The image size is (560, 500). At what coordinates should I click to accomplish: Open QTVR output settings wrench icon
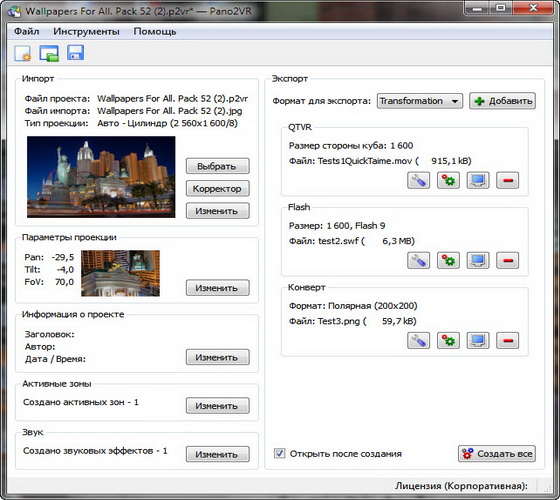[x=418, y=180]
